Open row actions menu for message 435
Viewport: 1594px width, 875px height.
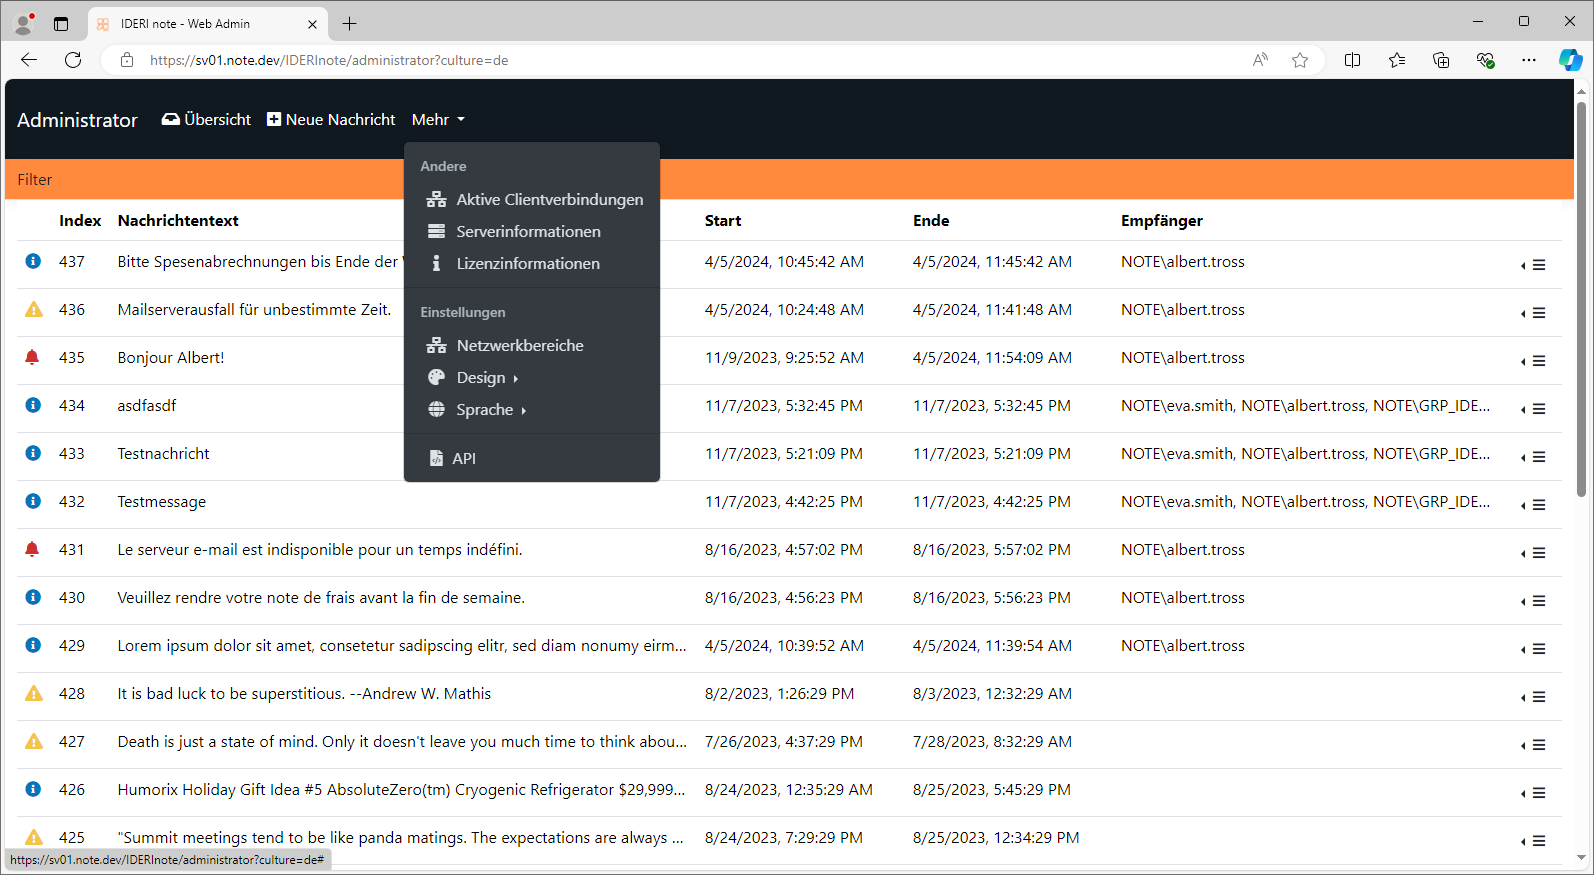(1534, 361)
